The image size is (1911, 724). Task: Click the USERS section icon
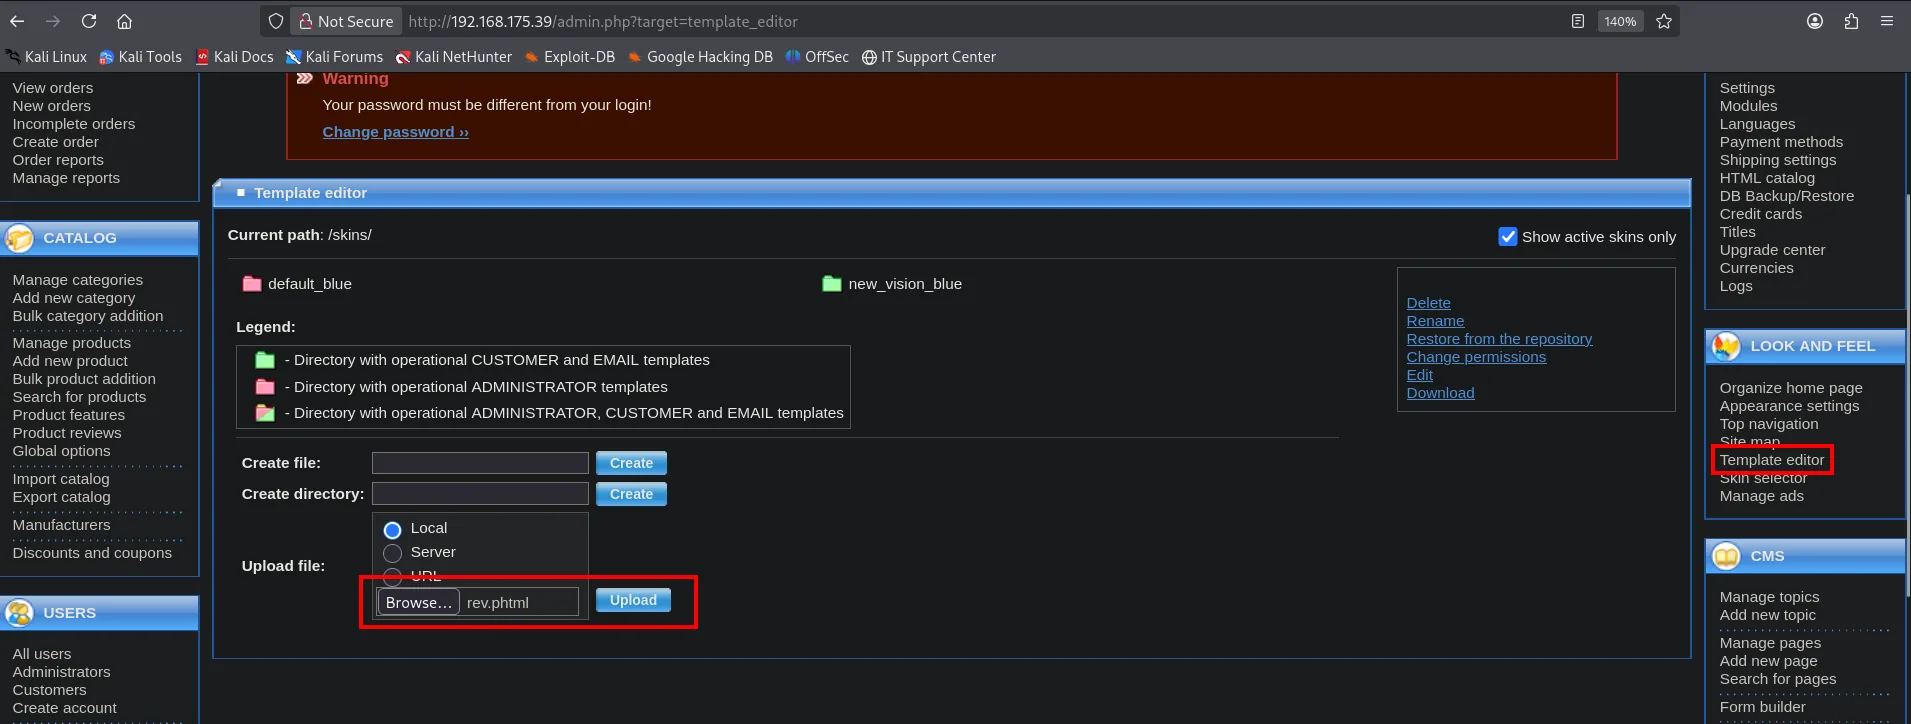[x=19, y=613]
